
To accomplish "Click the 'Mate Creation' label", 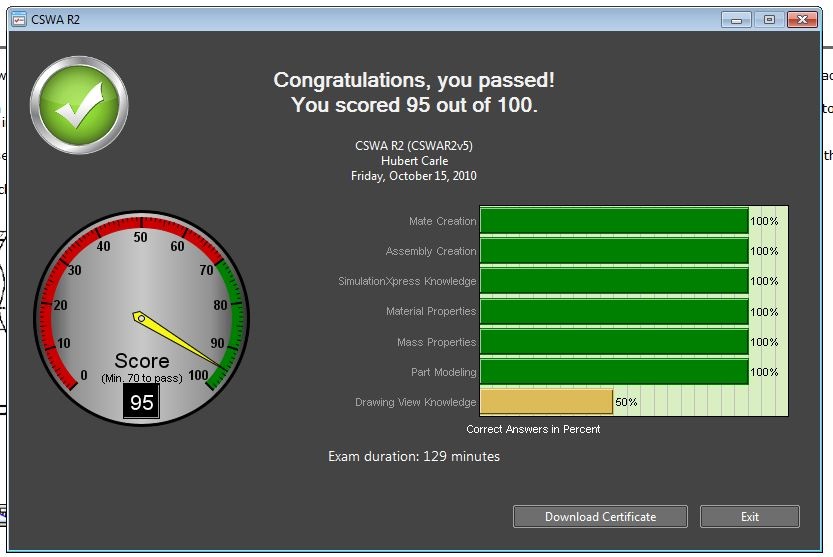I will click(443, 221).
